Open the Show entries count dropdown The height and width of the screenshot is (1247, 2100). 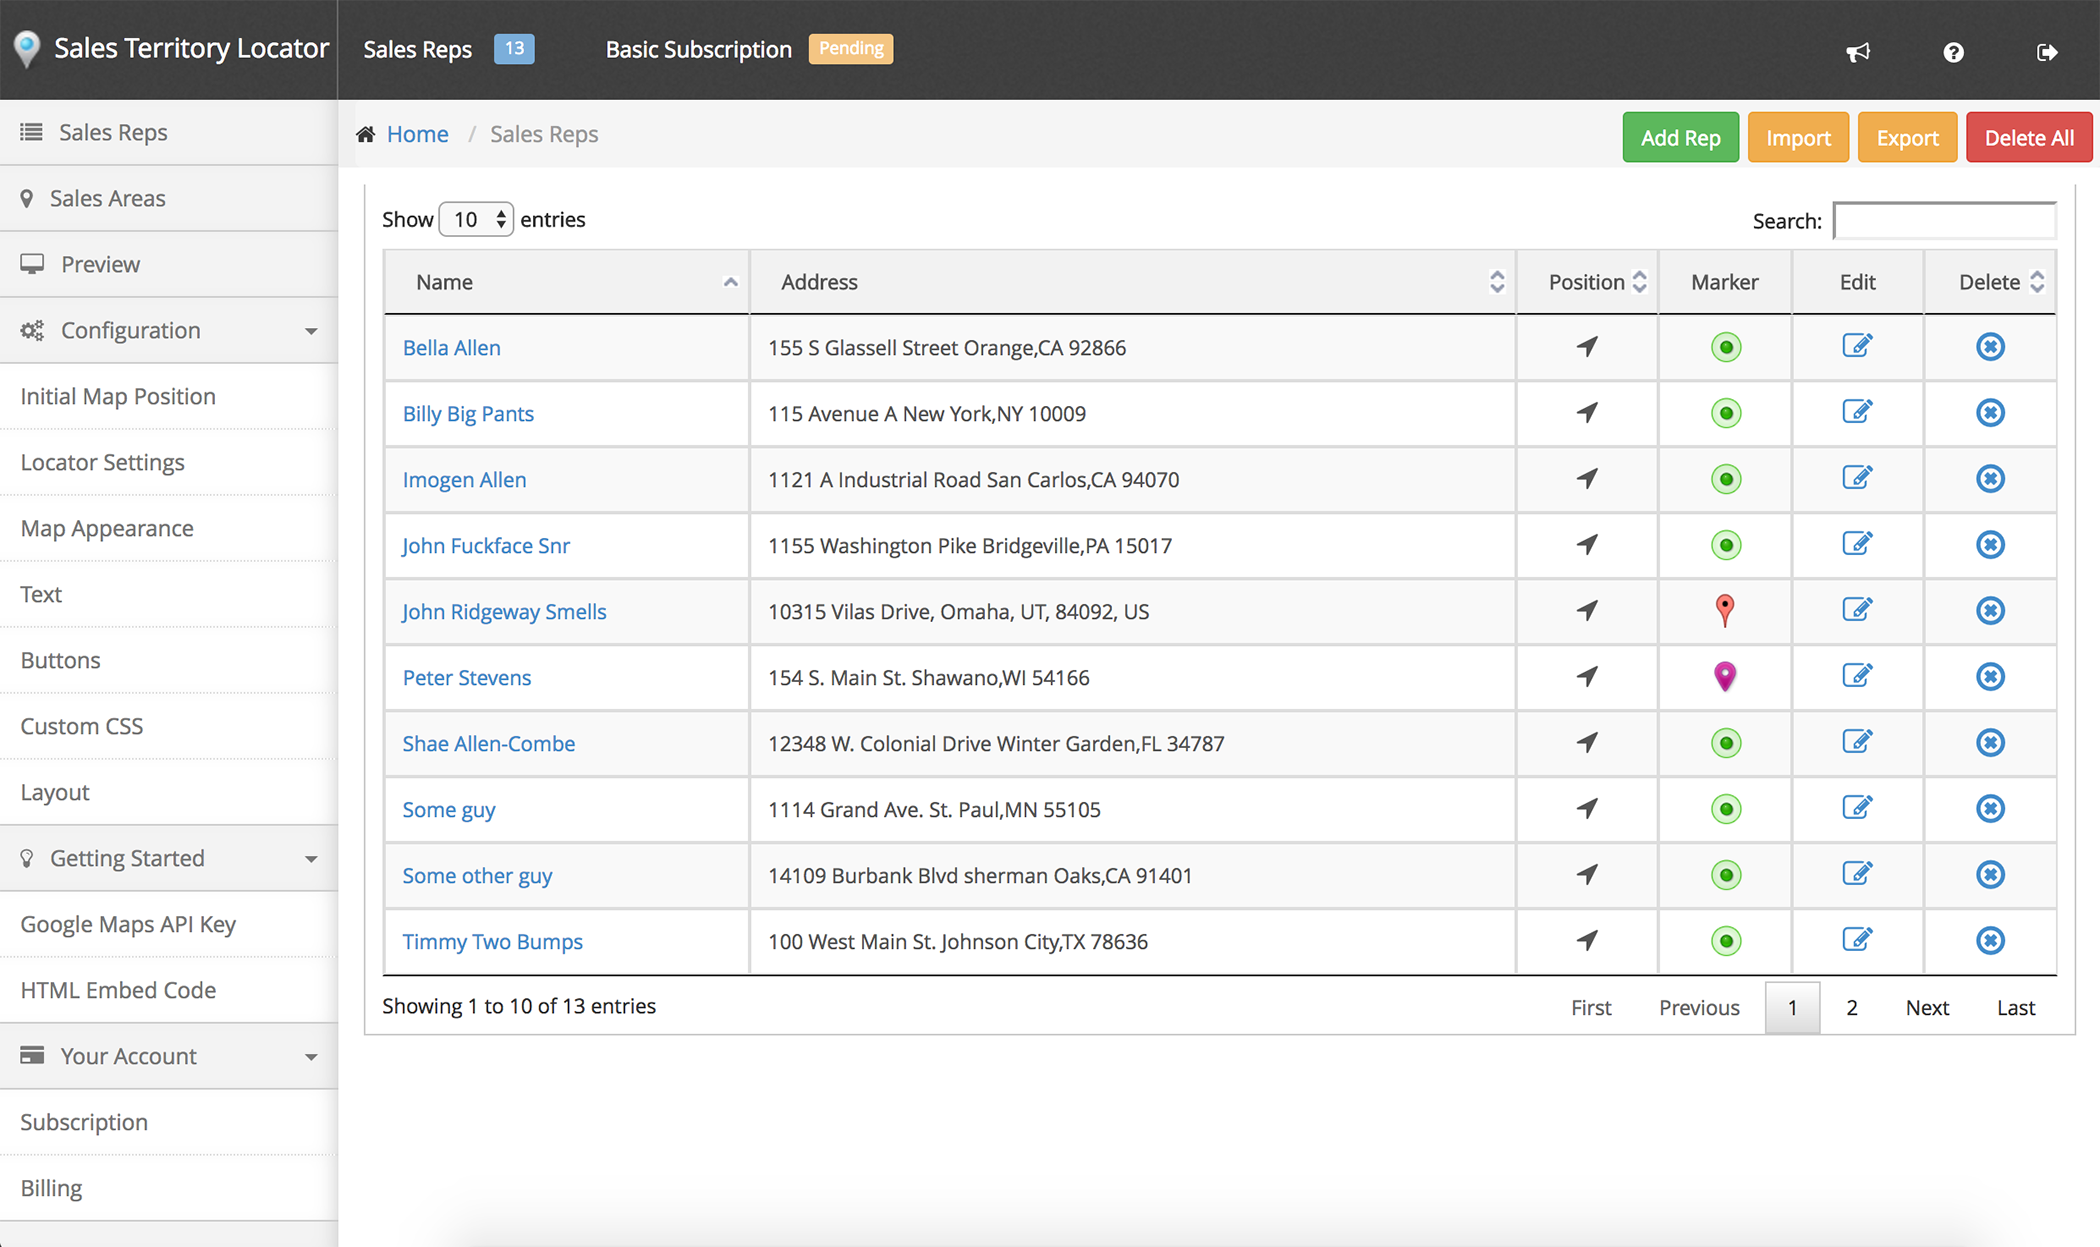(476, 219)
